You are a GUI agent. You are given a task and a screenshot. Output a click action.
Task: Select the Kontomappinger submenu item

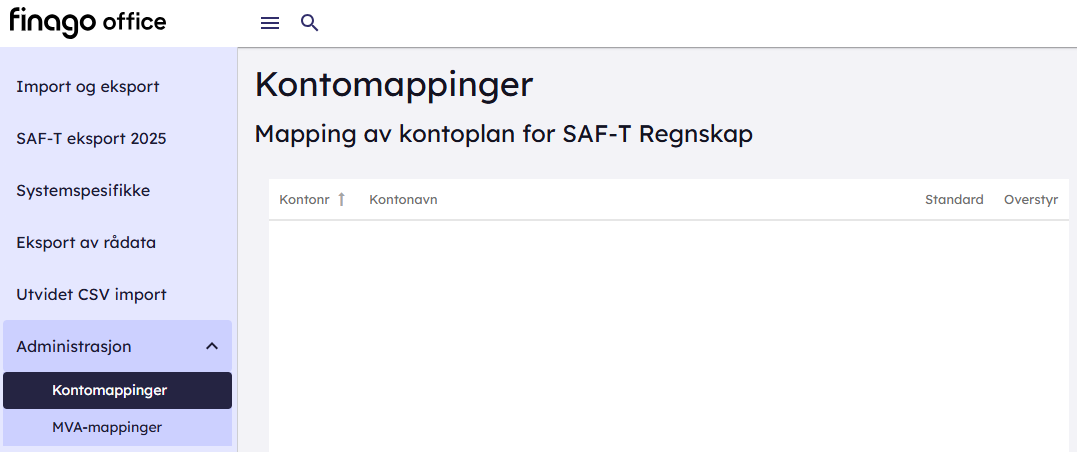(x=110, y=390)
